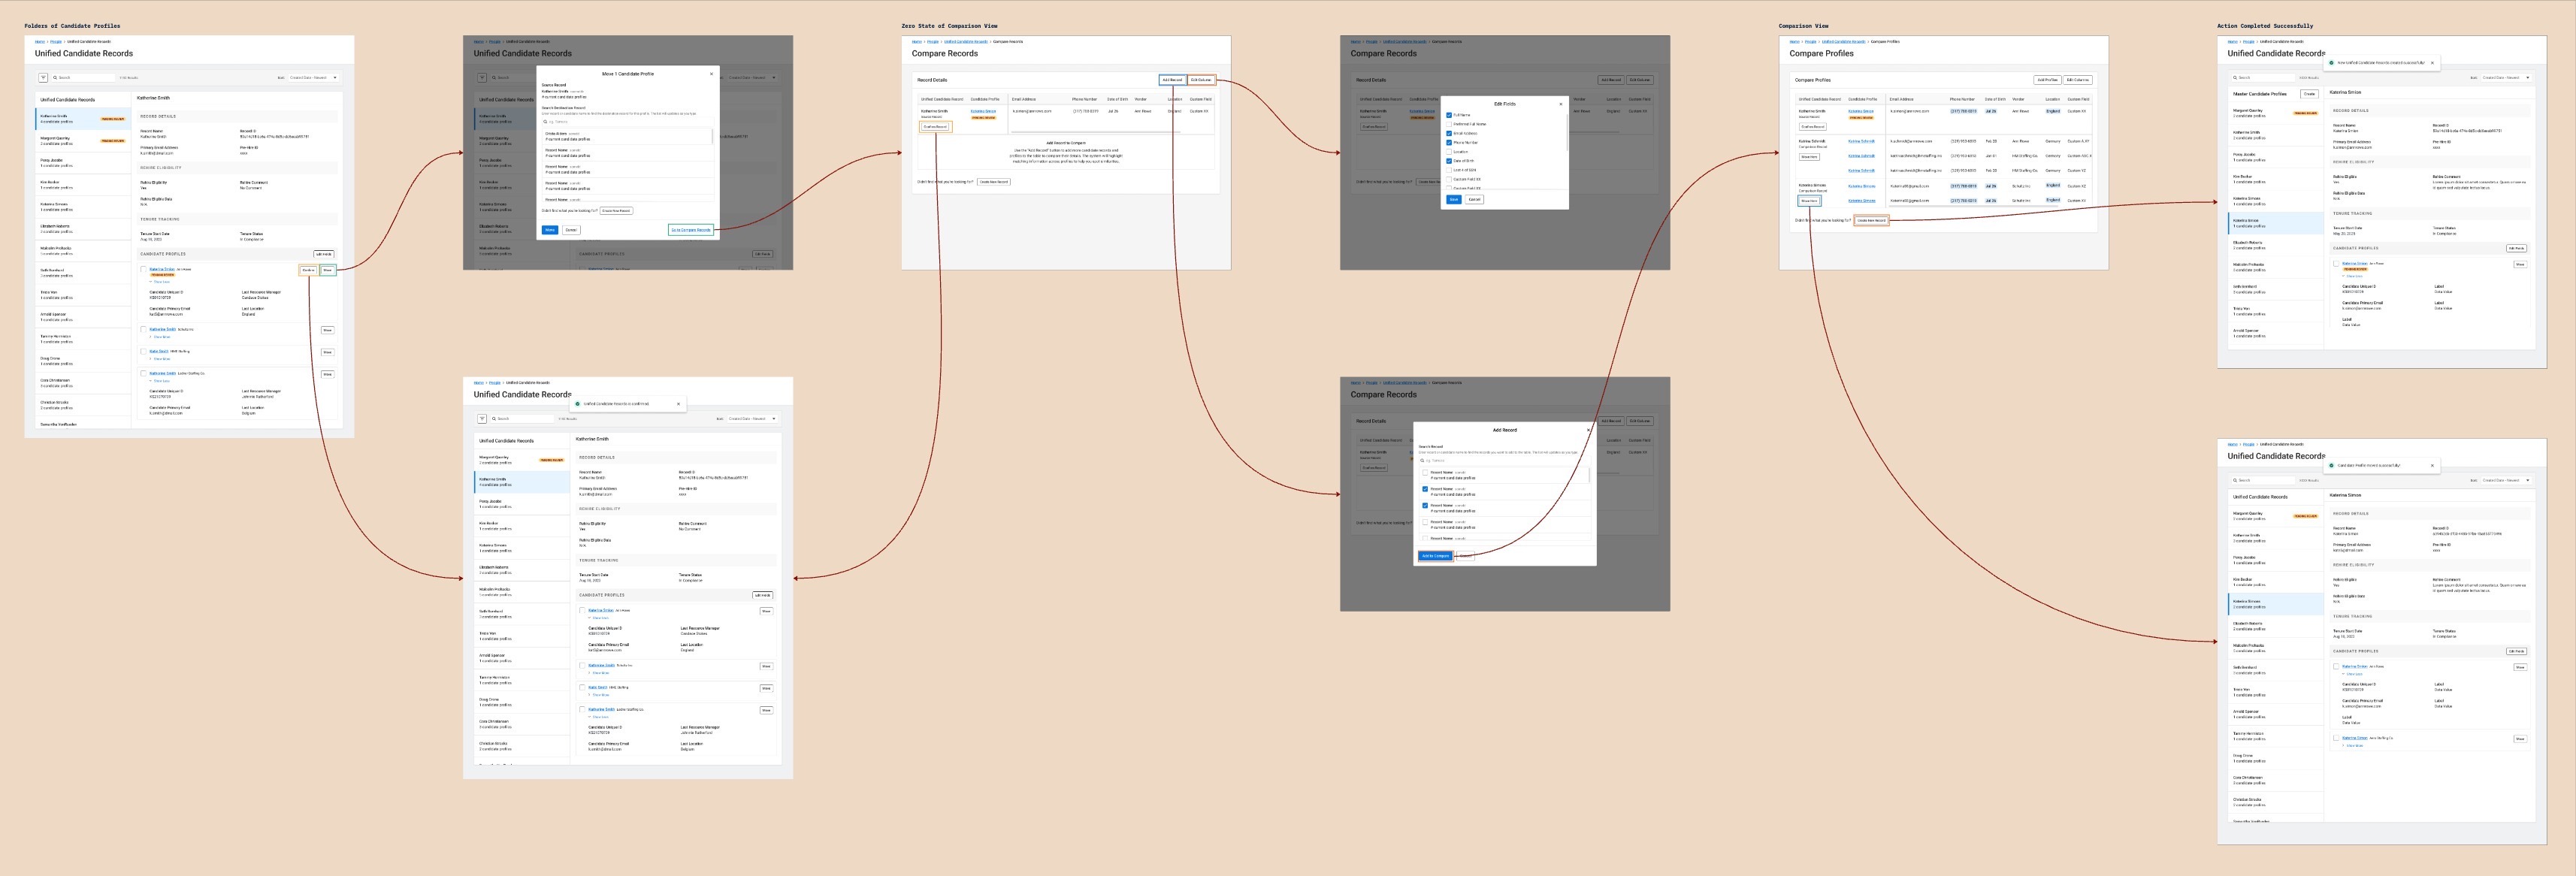
Task: Close the Move 1 Candidate Profile dialog
Action: click(712, 73)
